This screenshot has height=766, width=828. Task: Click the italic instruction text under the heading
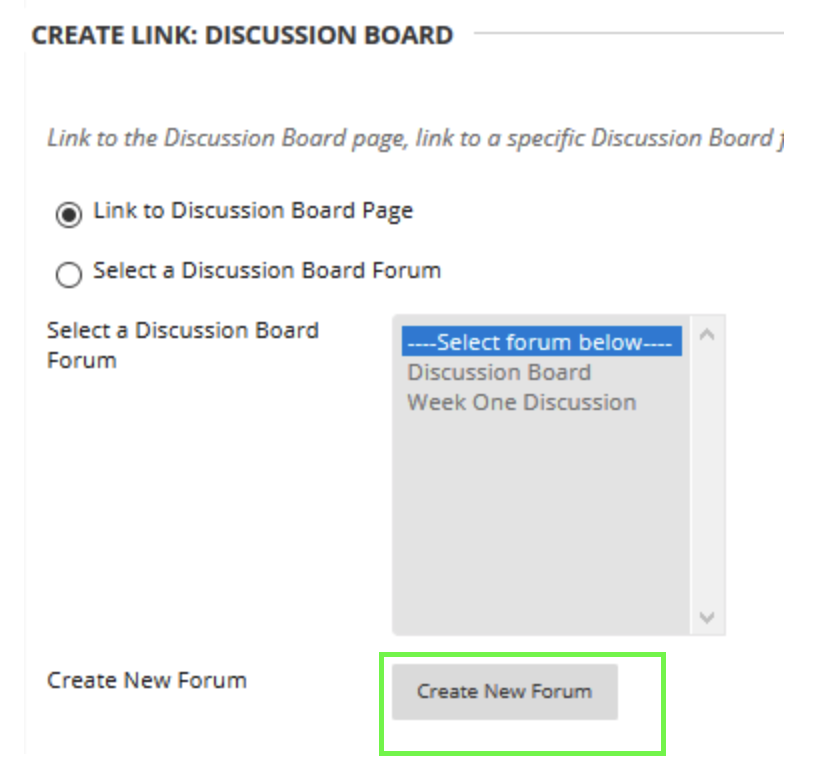[410, 139]
